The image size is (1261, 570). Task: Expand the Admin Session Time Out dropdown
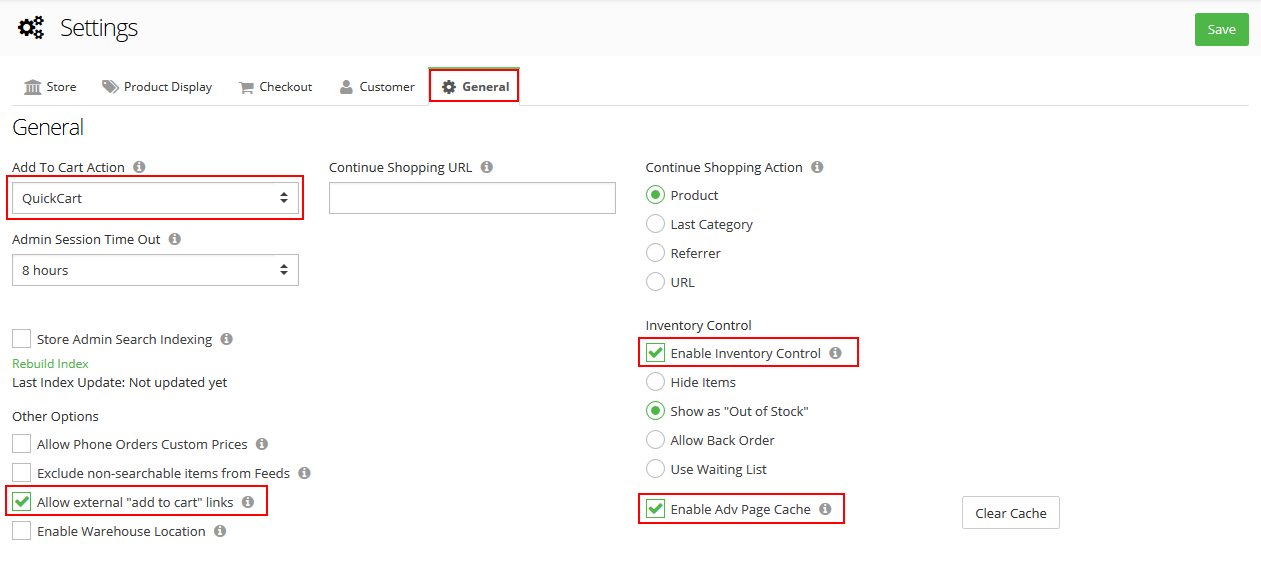[155, 270]
